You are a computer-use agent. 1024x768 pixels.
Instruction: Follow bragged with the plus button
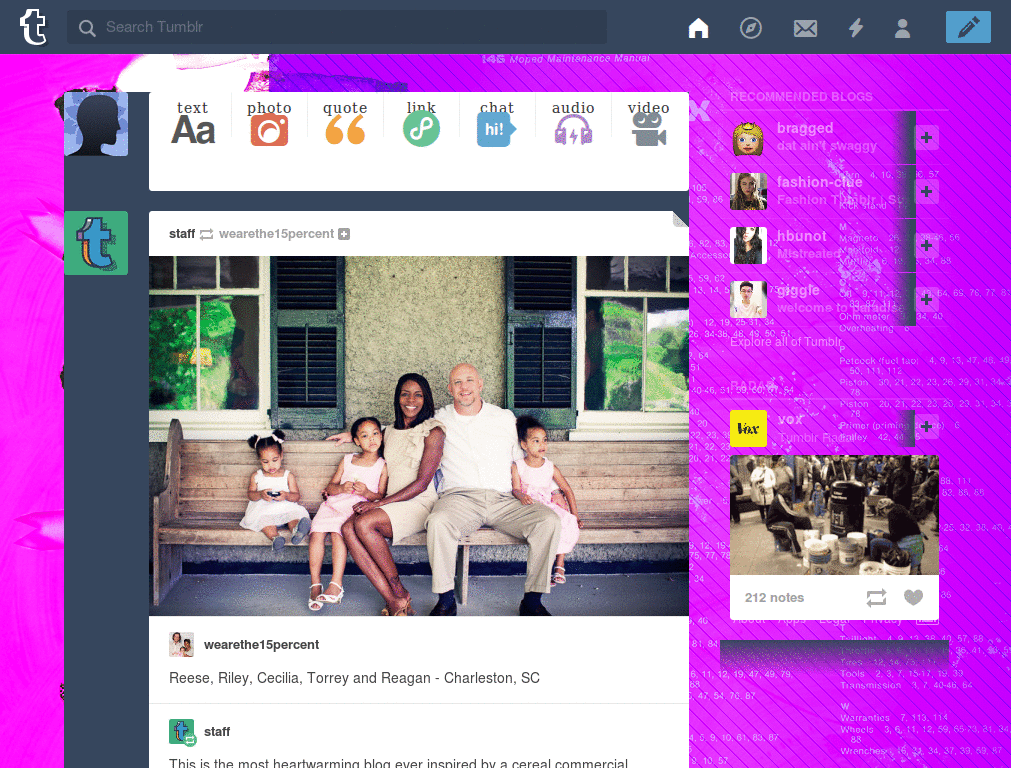(x=926, y=138)
